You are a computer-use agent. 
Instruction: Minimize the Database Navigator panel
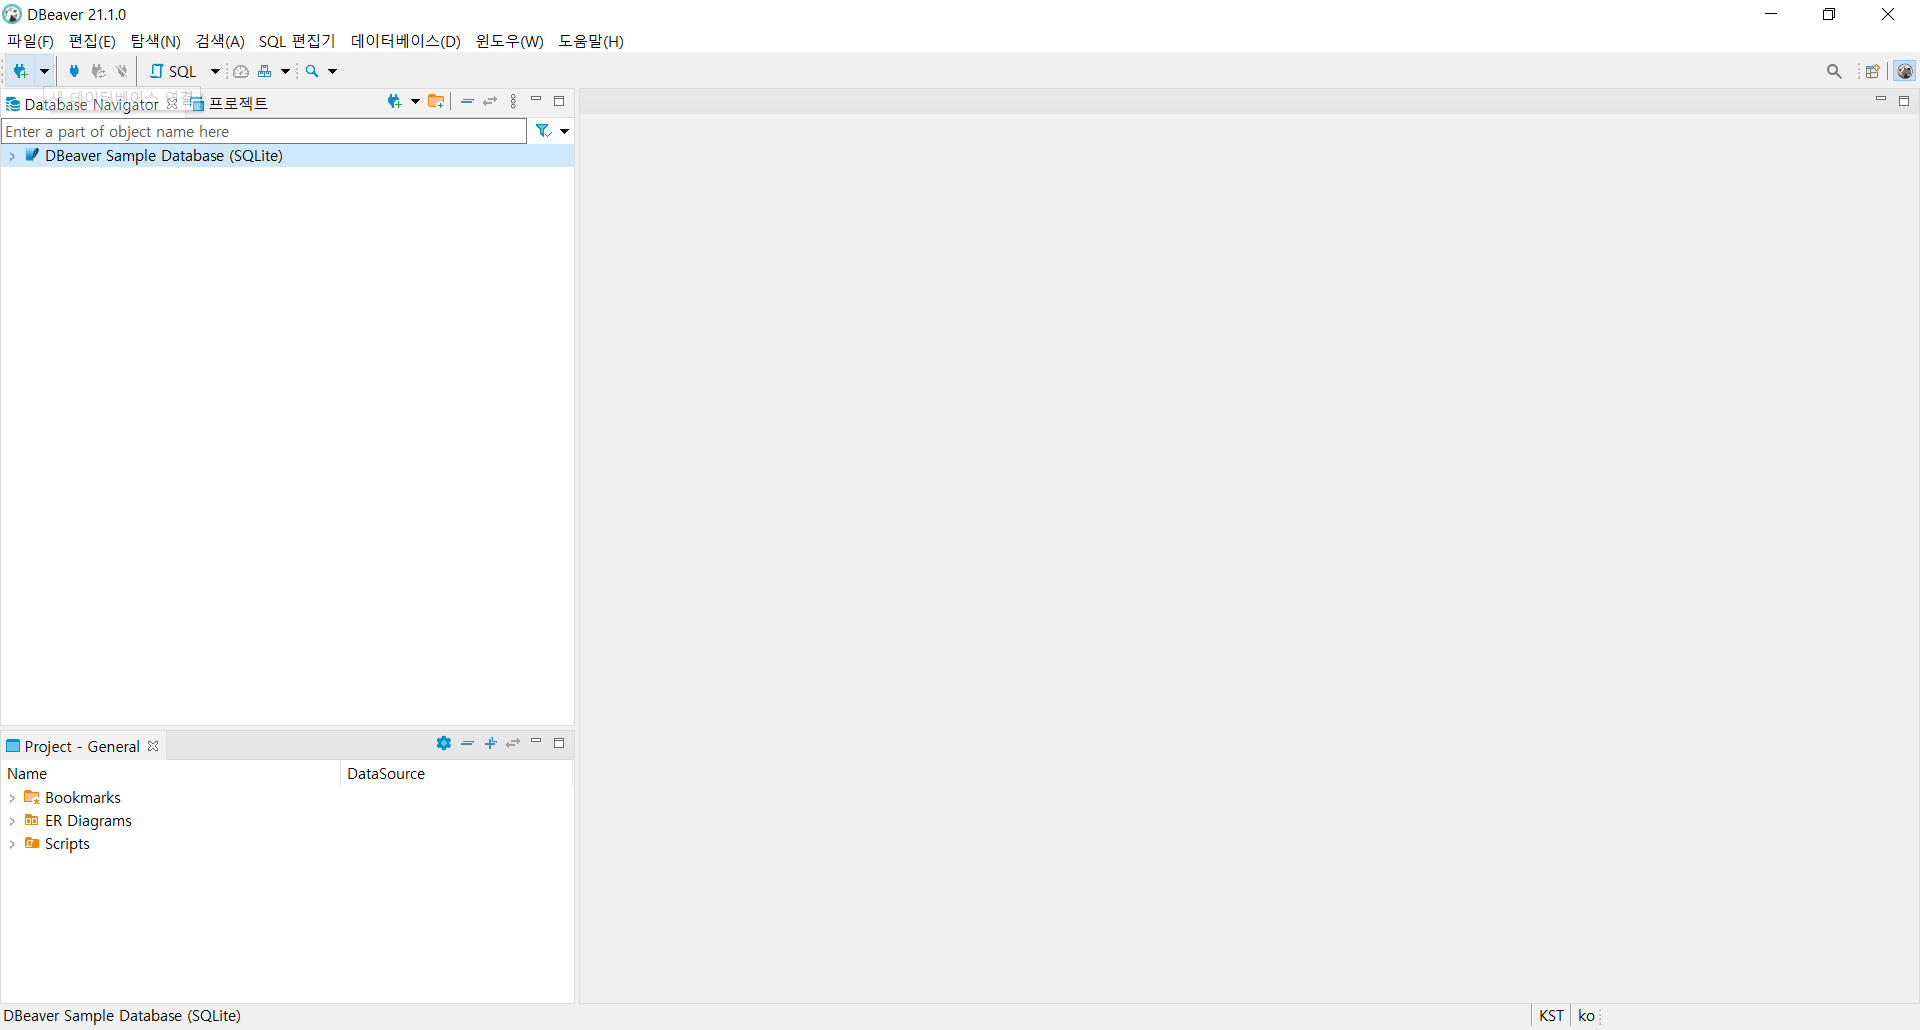pos(536,100)
